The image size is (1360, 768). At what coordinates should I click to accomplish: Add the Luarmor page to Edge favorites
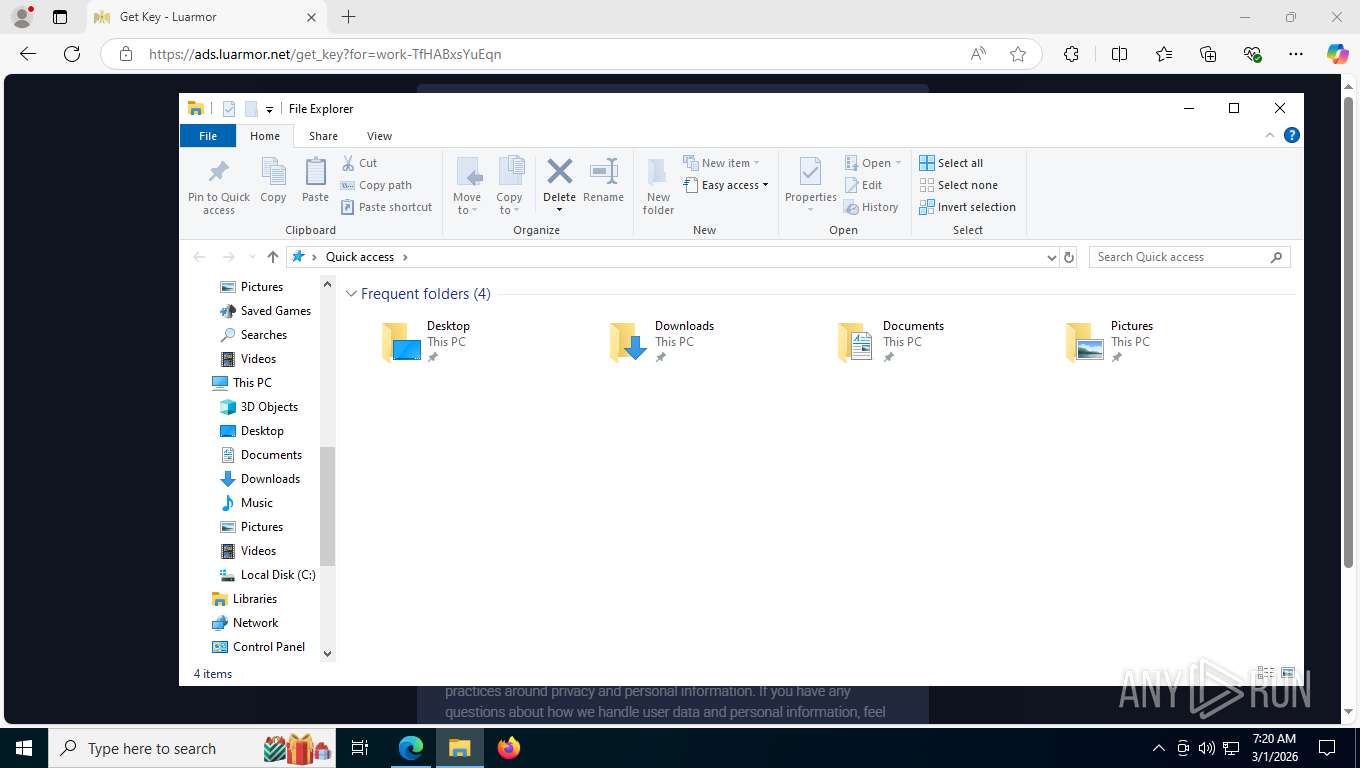click(1018, 54)
